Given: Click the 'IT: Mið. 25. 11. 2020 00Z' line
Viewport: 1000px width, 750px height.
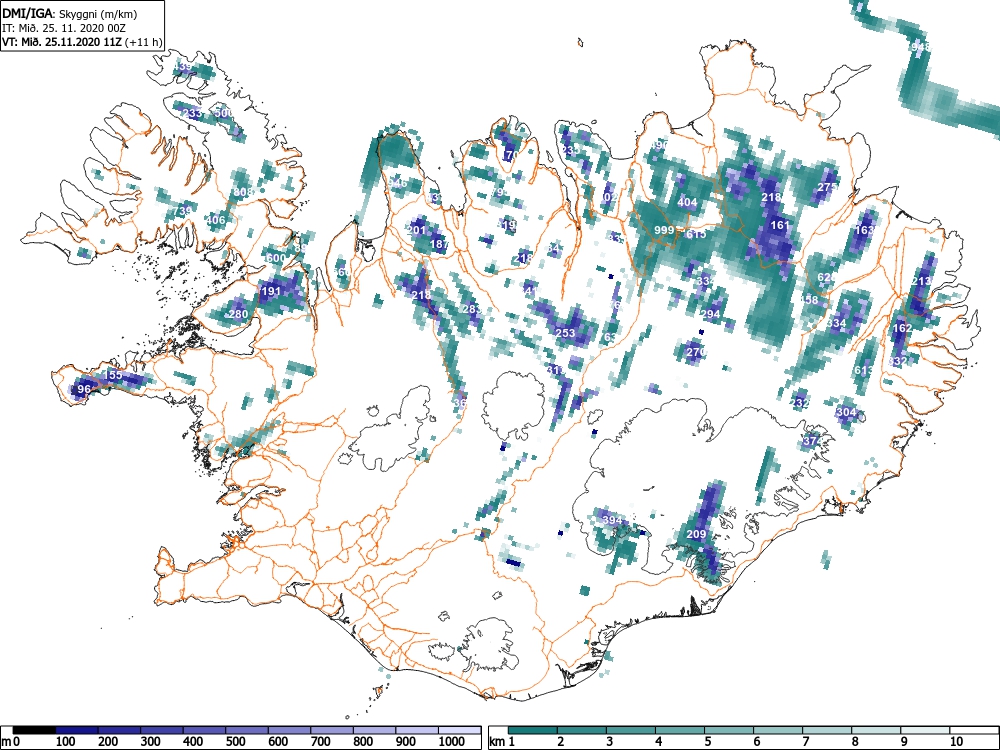Looking at the screenshot, I should 64,28.
